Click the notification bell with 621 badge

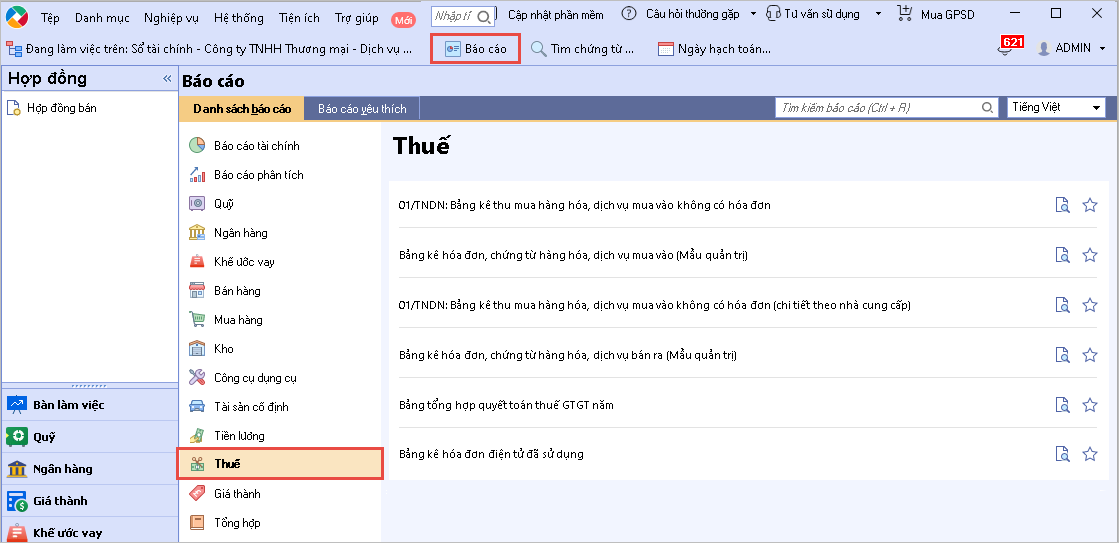point(1005,48)
